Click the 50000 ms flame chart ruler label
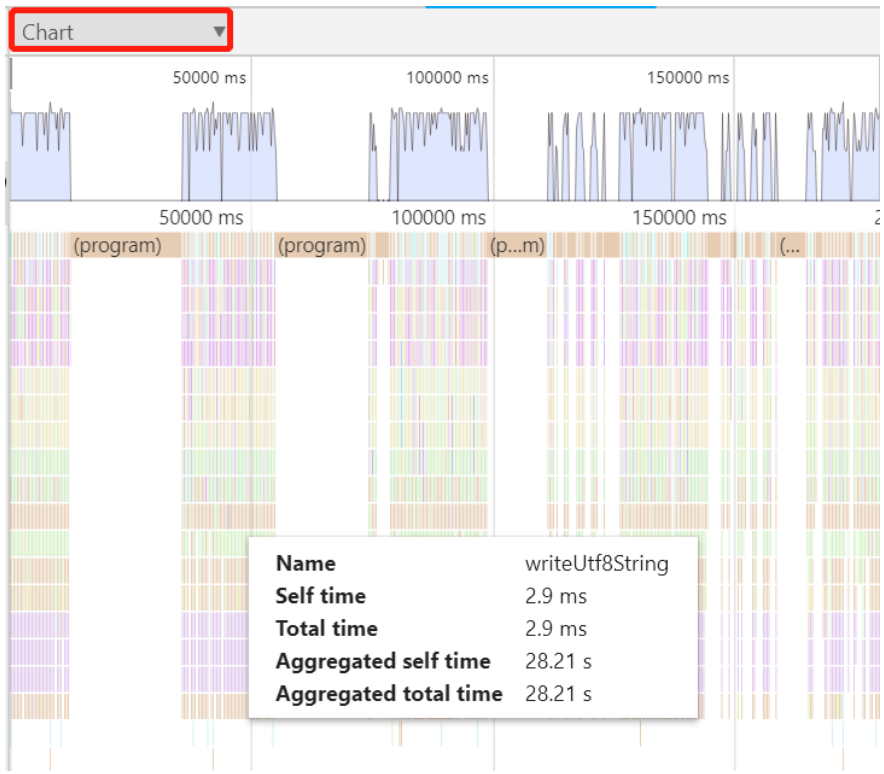 tap(201, 218)
